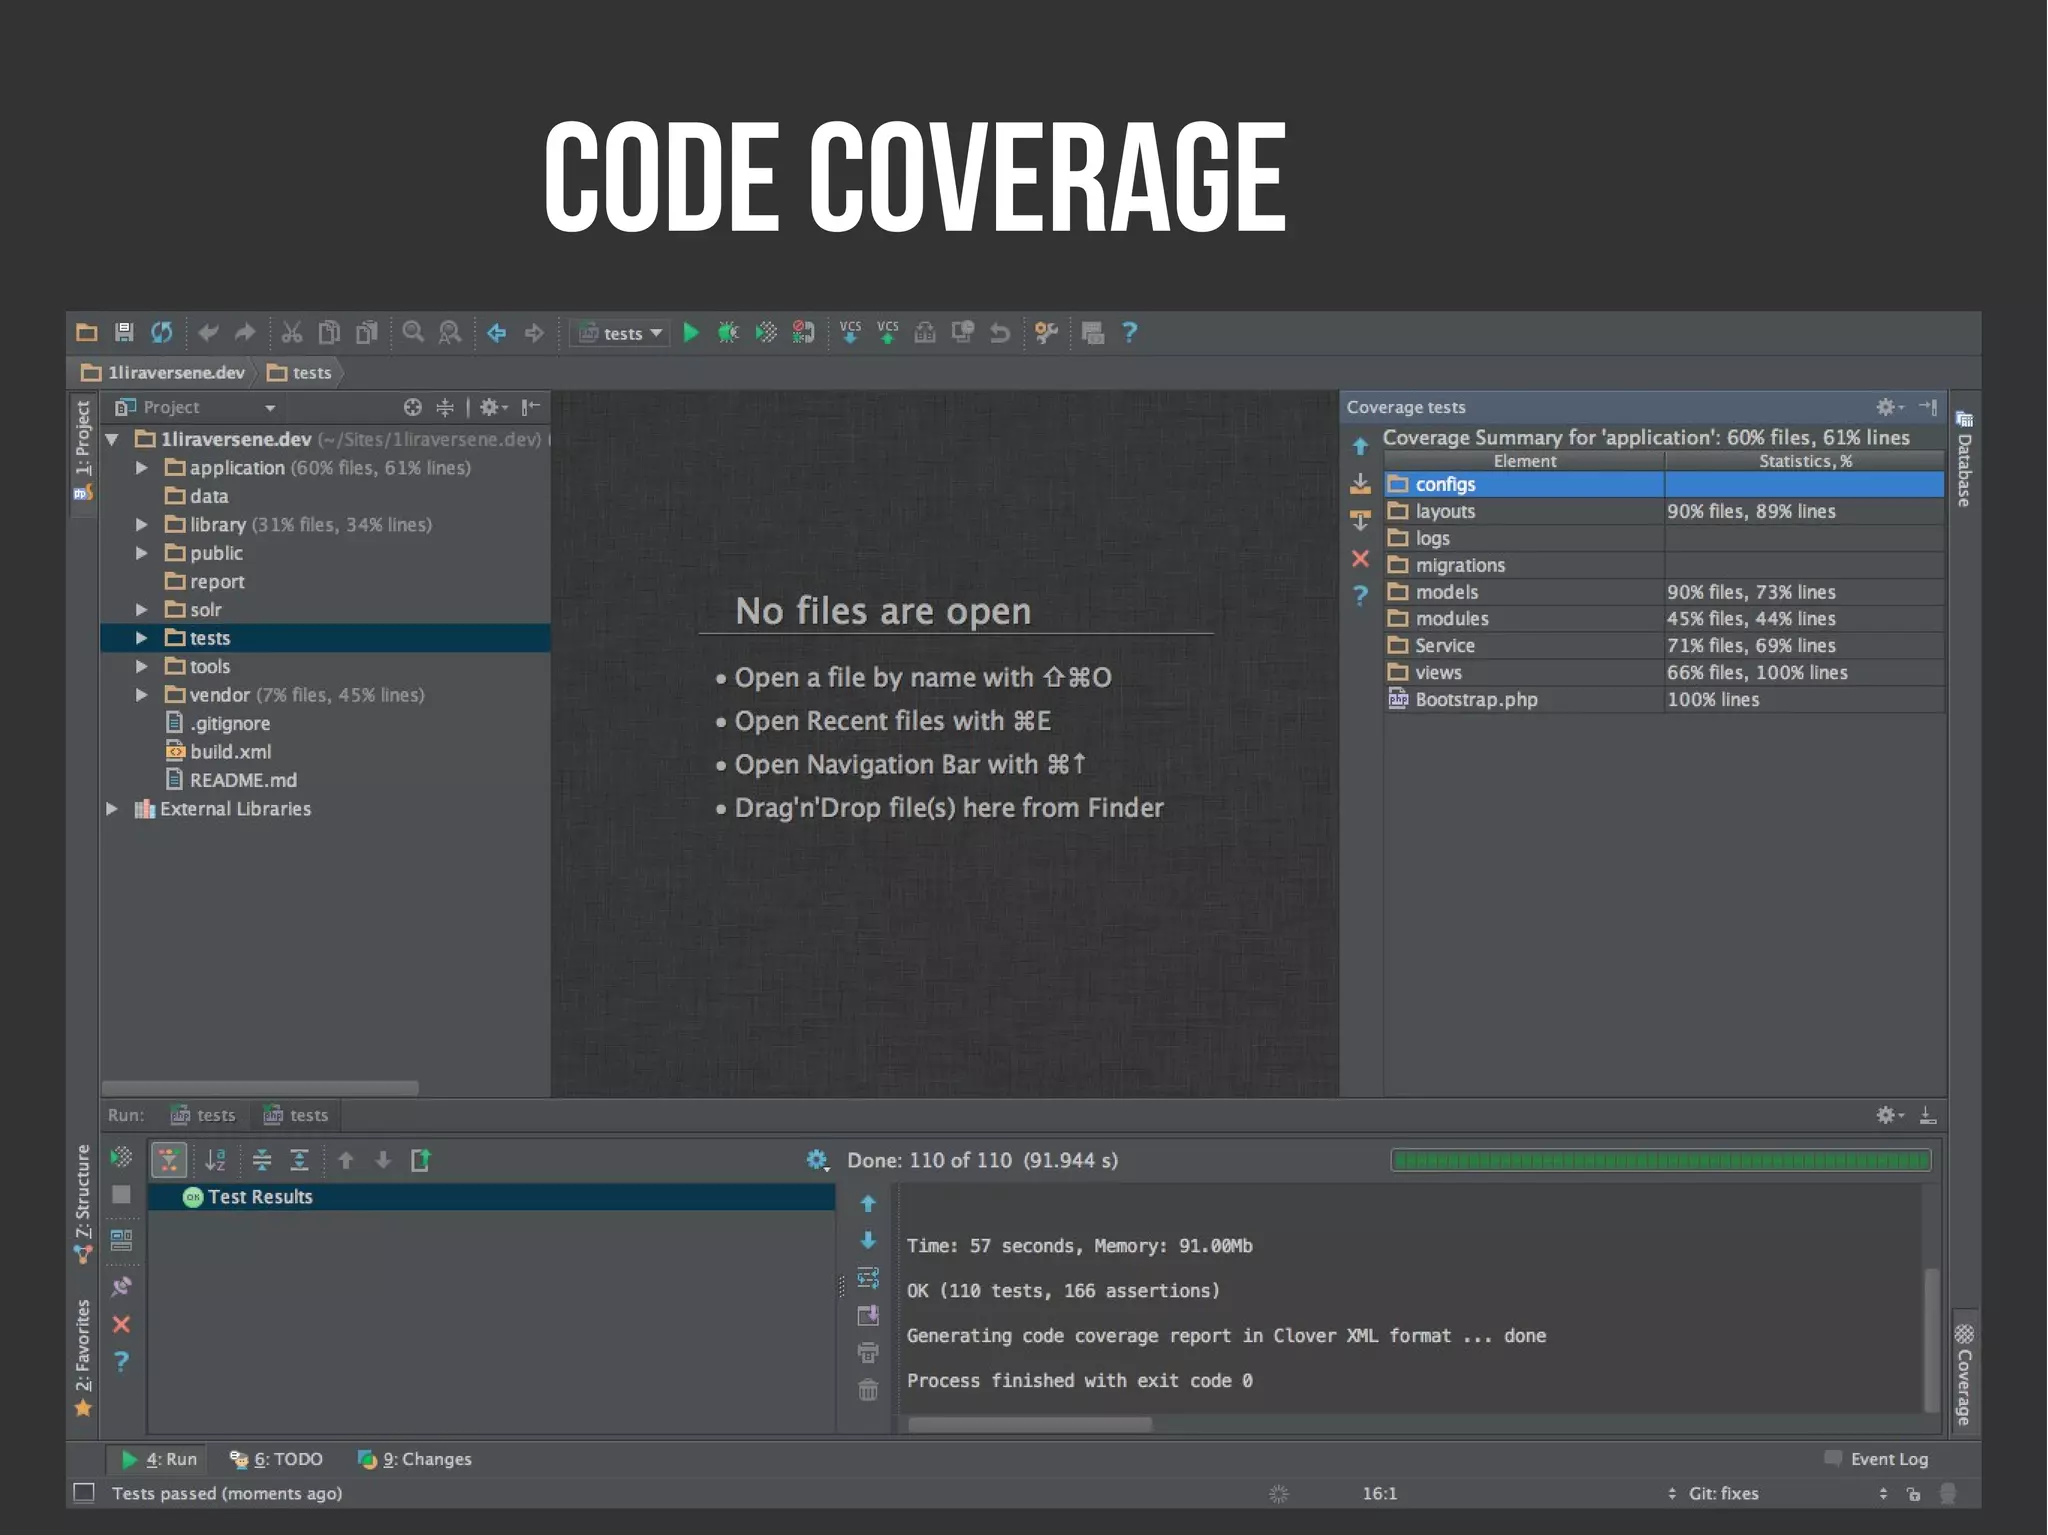Click Export Test Results icon
Viewport: 2048px width, 1535px height.
pos(421,1160)
